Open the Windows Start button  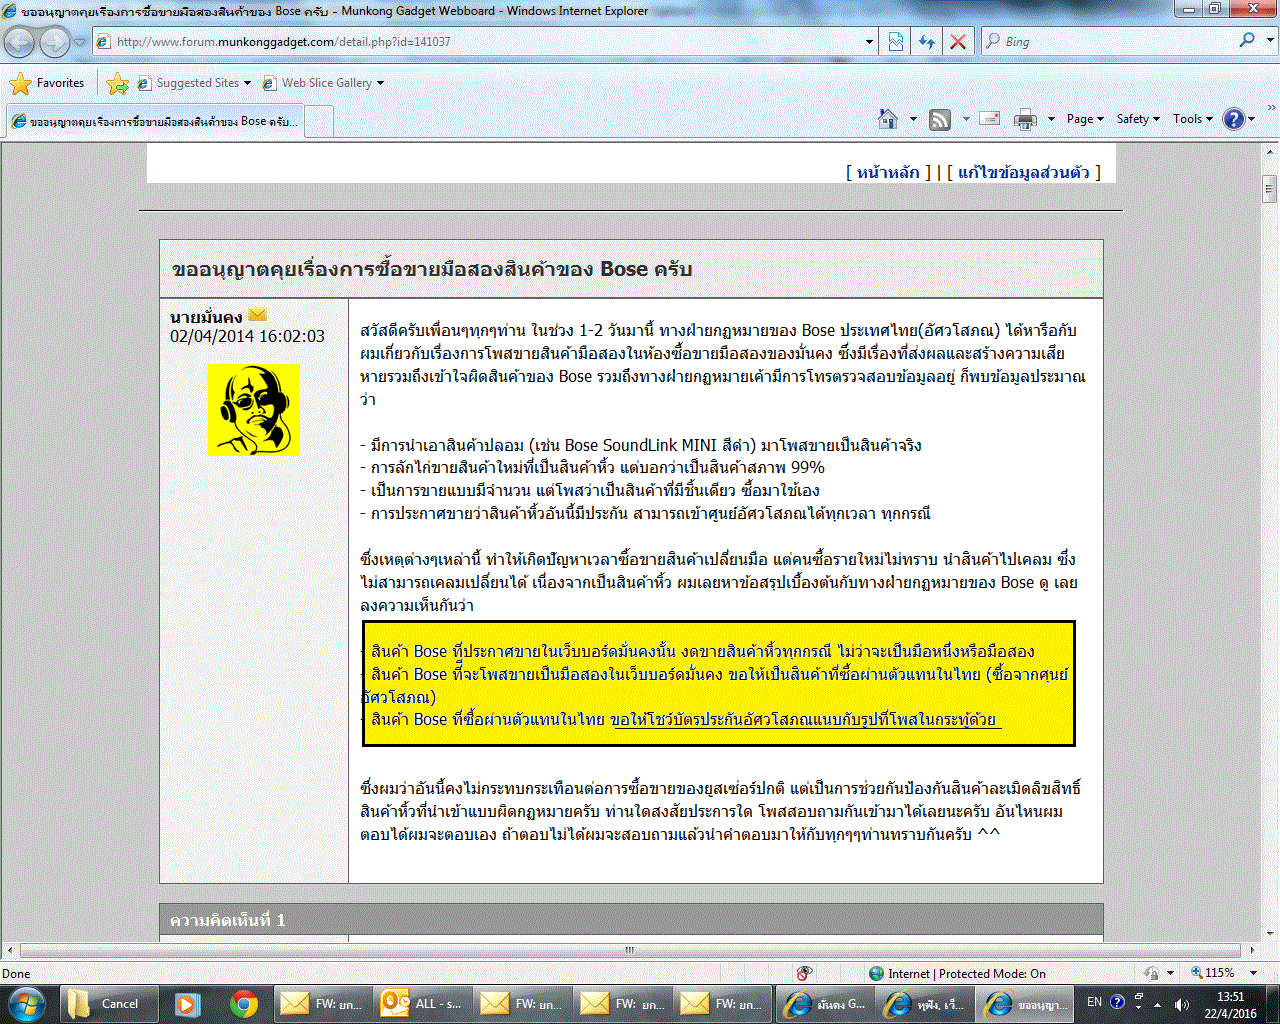pos(26,1003)
